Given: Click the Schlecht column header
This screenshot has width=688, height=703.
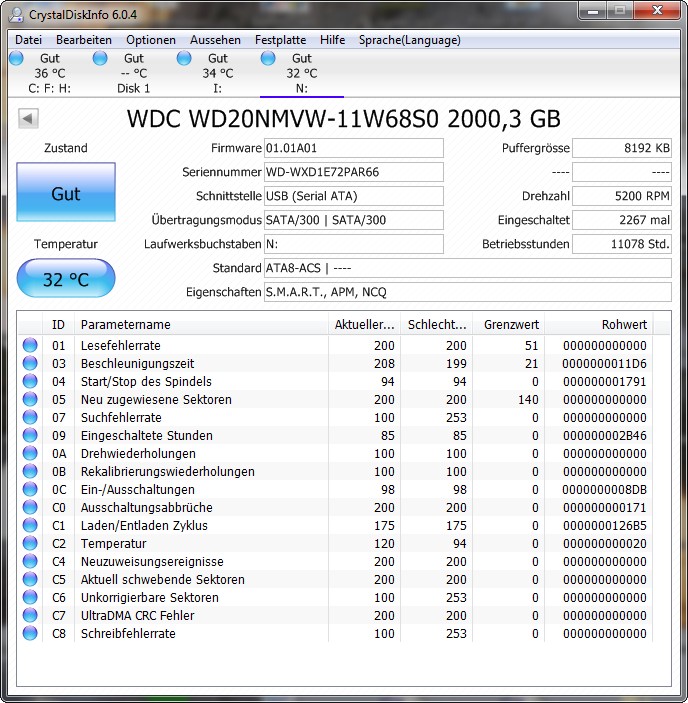Looking at the screenshot, I should click(436, 325).
